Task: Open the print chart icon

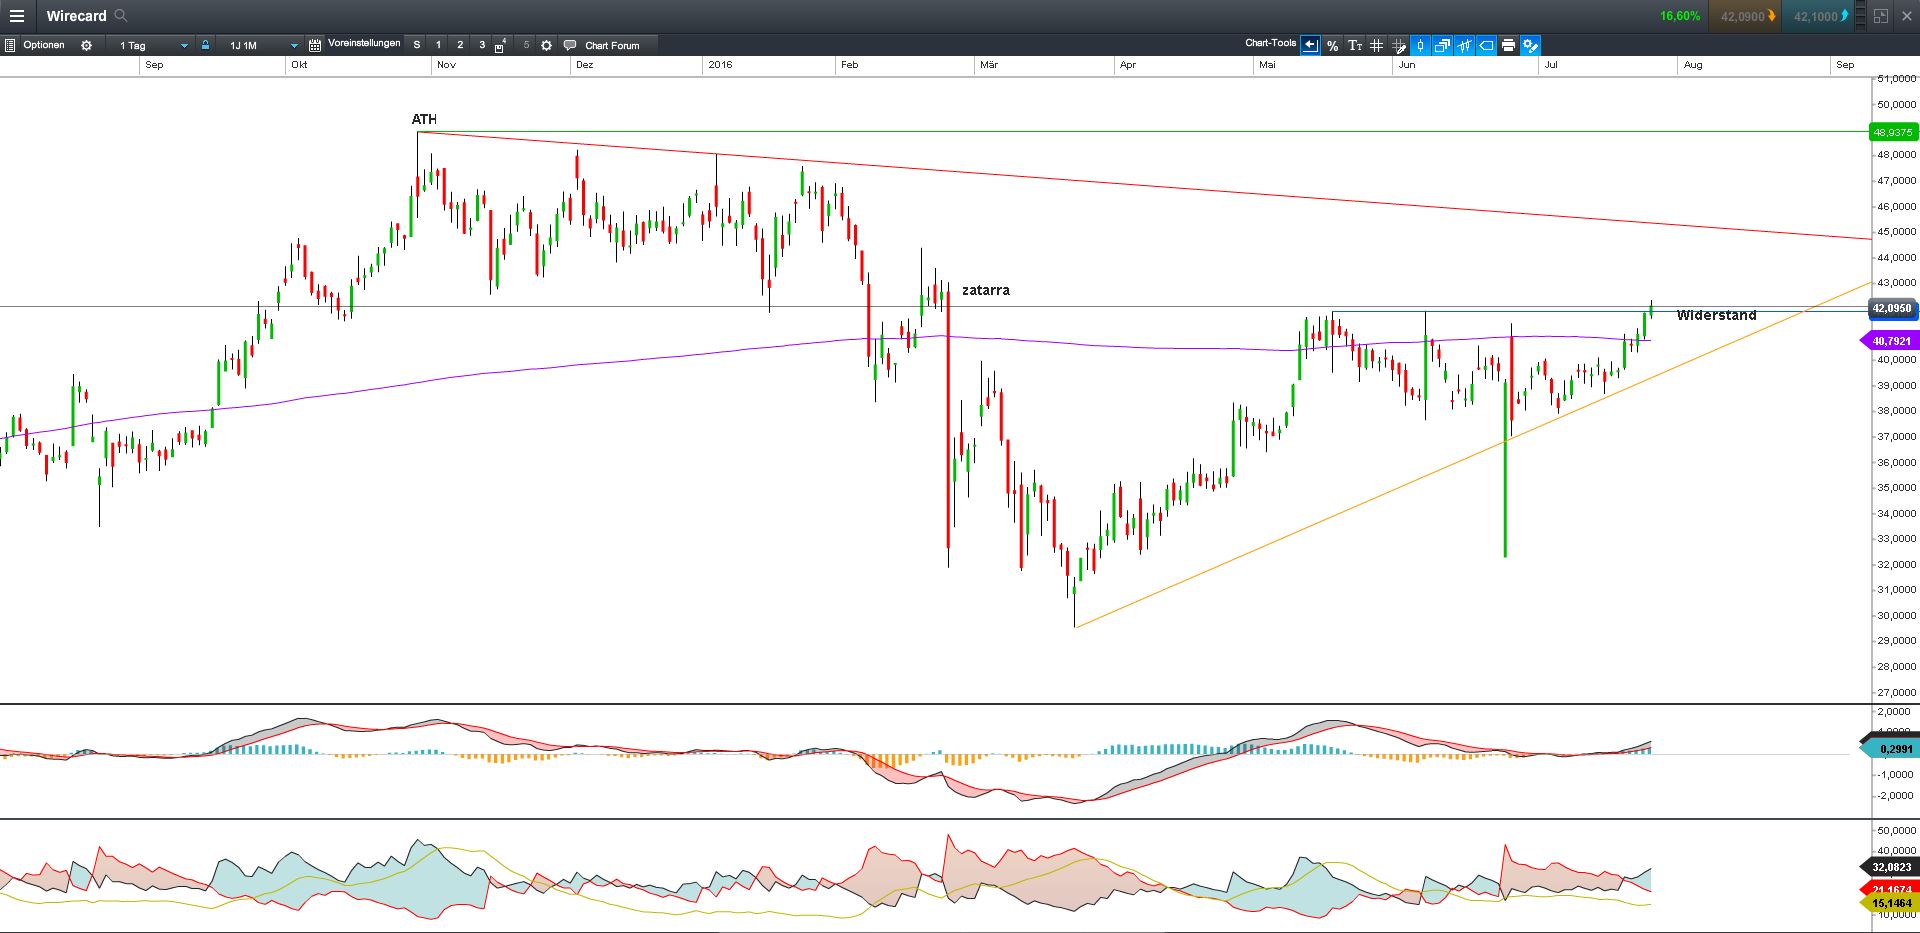Action: 1508,45
